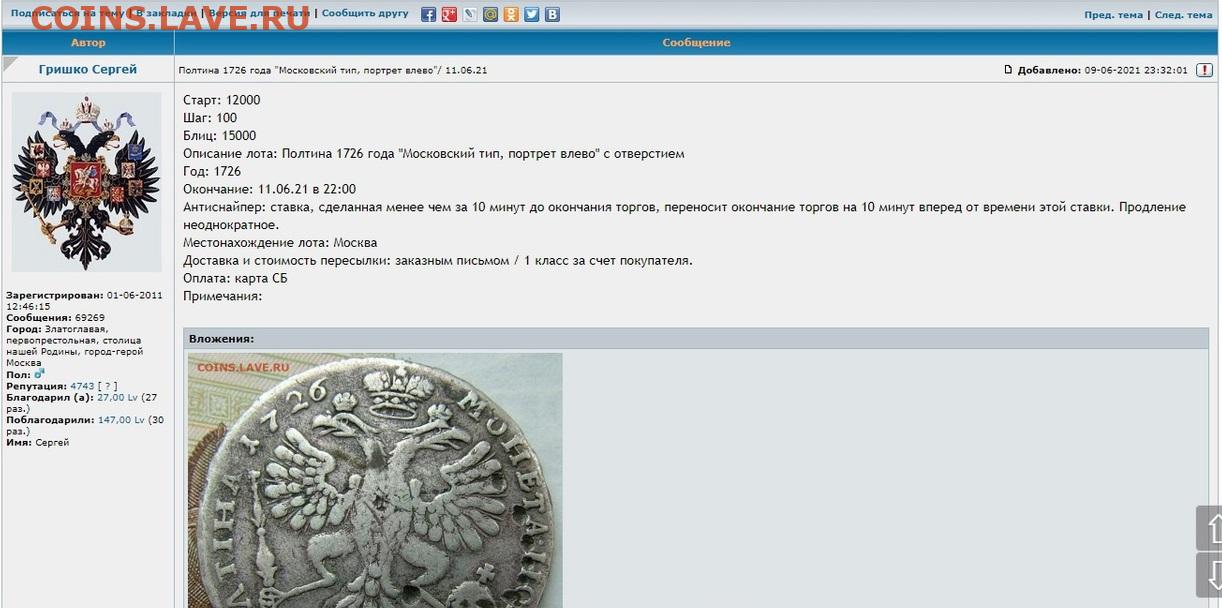This screenshot has width=1222, height=608.
Task: Open thanks received amount 147,00 Lv
Action: tap(121, 420)
